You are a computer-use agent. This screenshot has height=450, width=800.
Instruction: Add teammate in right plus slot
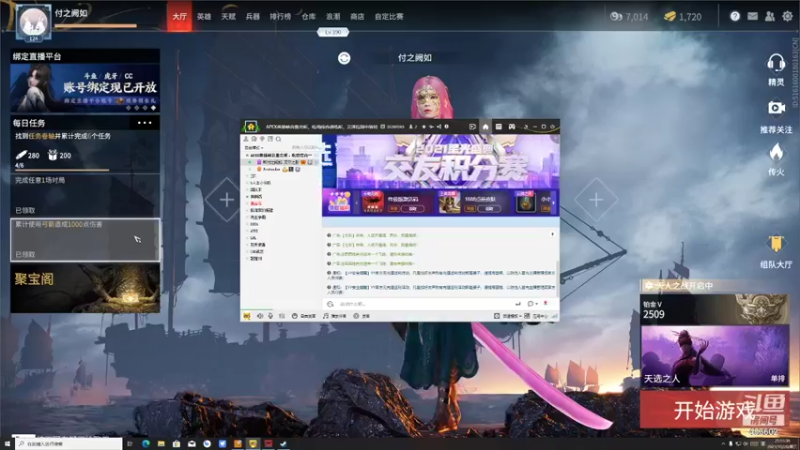coord(596,200)
